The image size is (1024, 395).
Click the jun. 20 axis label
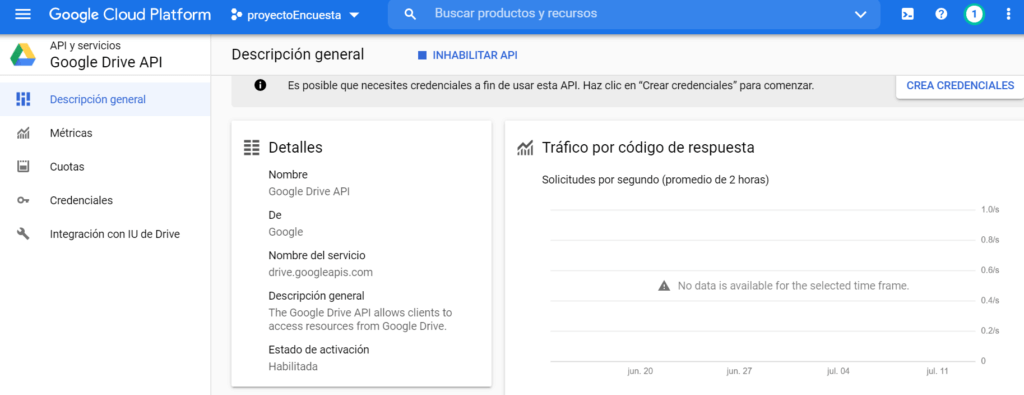click(x=640, y=371)
